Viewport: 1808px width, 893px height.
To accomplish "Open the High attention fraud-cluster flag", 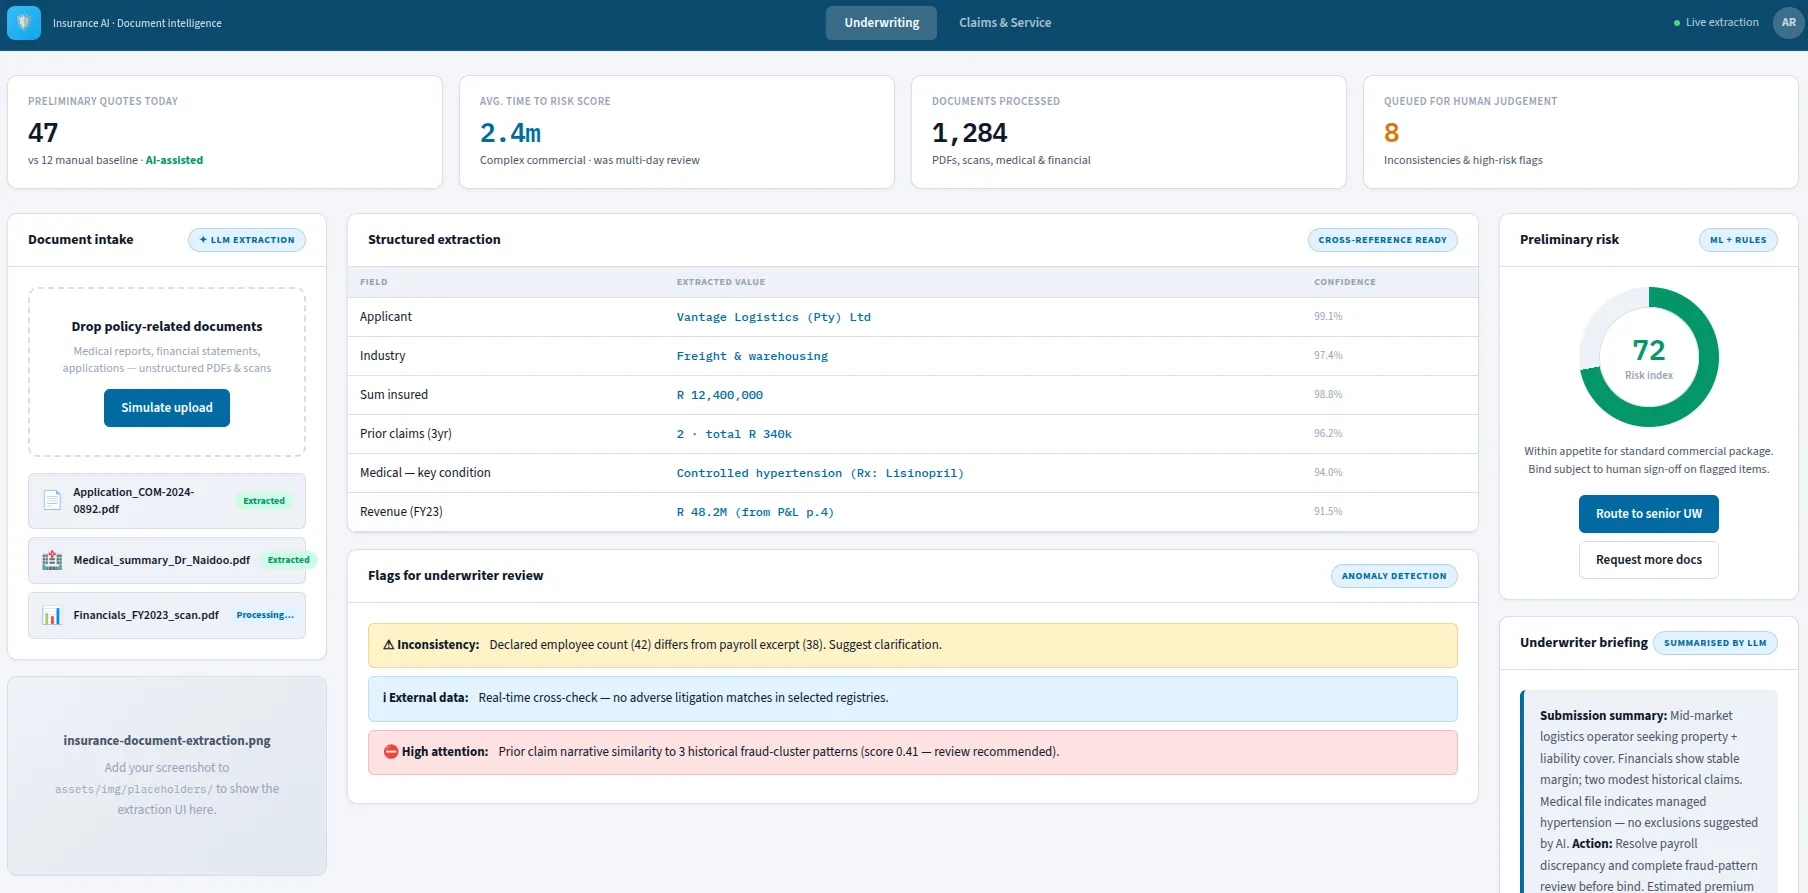I will click(913, 752).
